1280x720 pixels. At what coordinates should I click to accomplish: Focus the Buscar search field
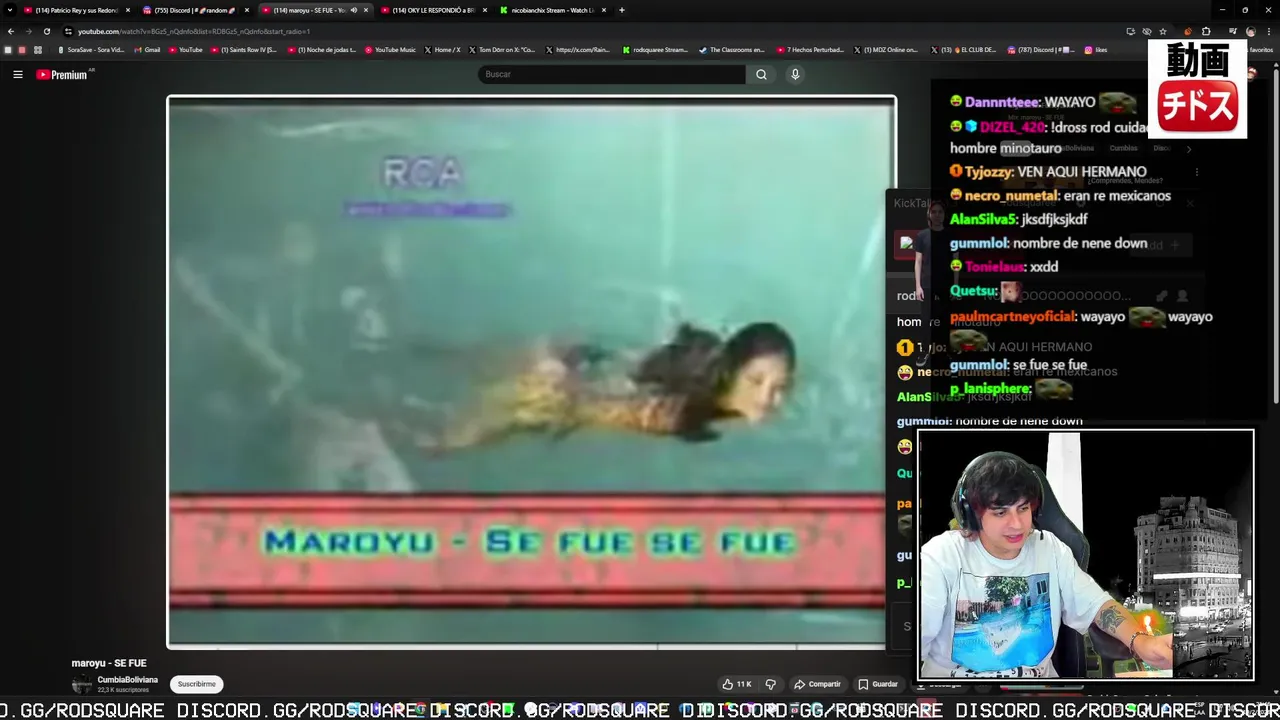click(612, 74)
